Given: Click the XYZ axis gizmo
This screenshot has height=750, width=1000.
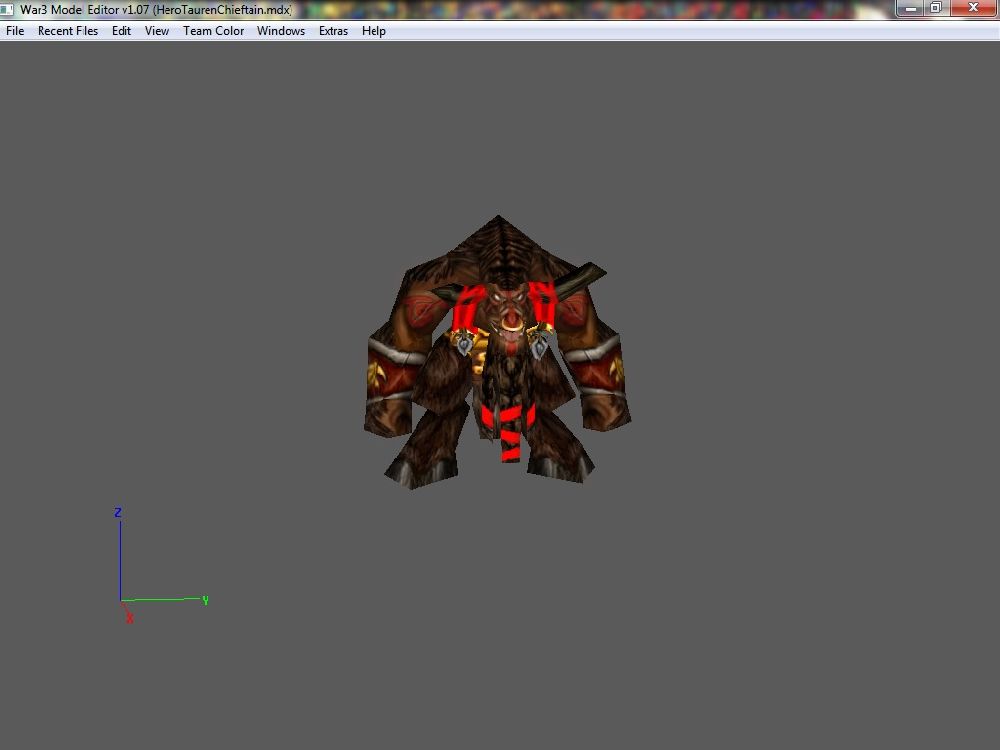Looking at the screenshot, I should click(161, 566).
